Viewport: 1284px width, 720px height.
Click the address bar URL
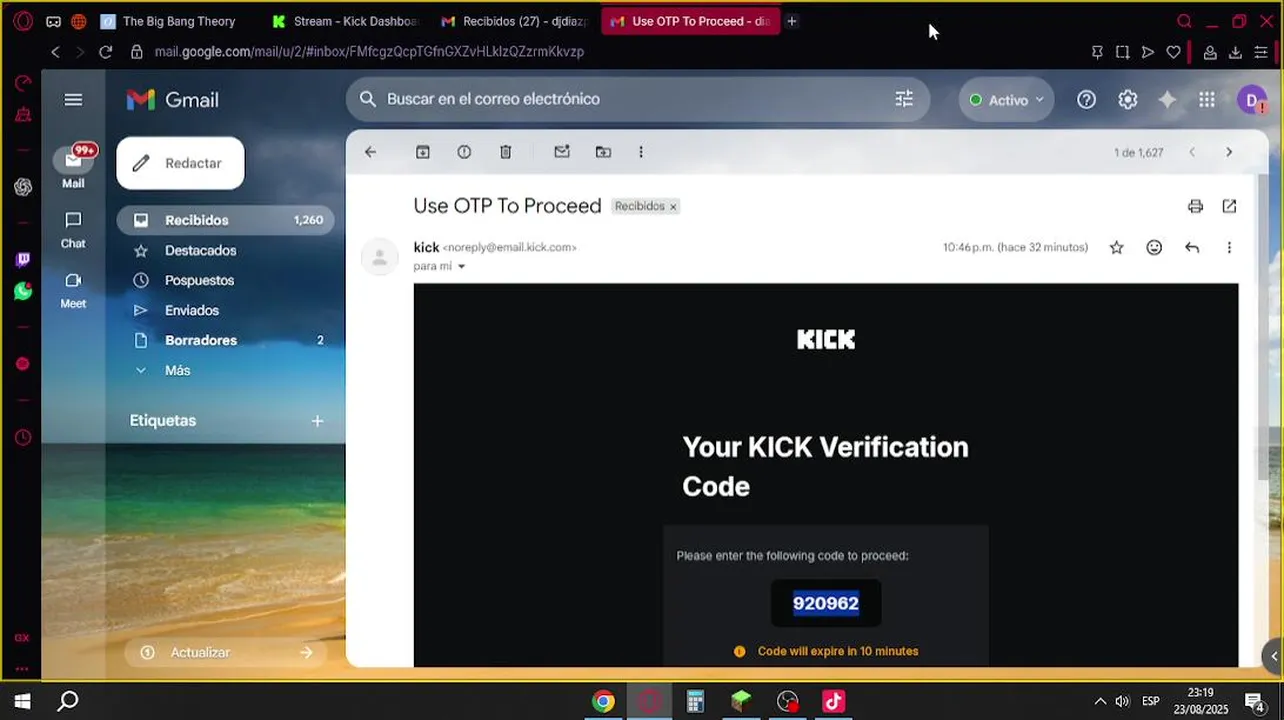click(x=369, y=52)
